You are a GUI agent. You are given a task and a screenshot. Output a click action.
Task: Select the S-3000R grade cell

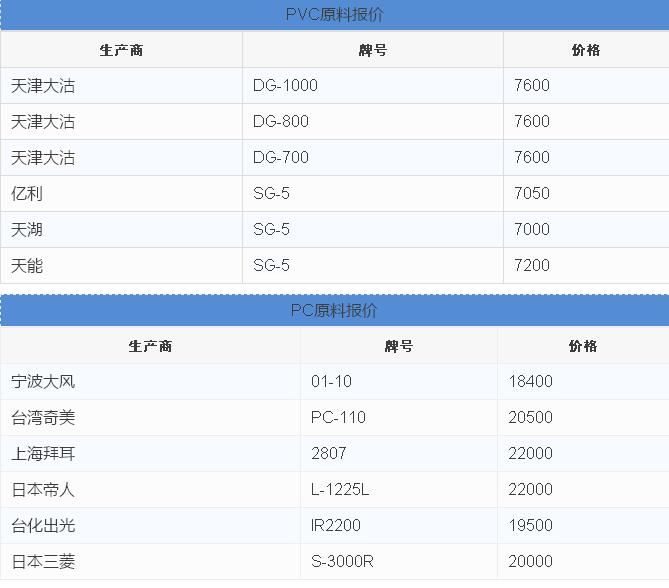pos(399,562)
